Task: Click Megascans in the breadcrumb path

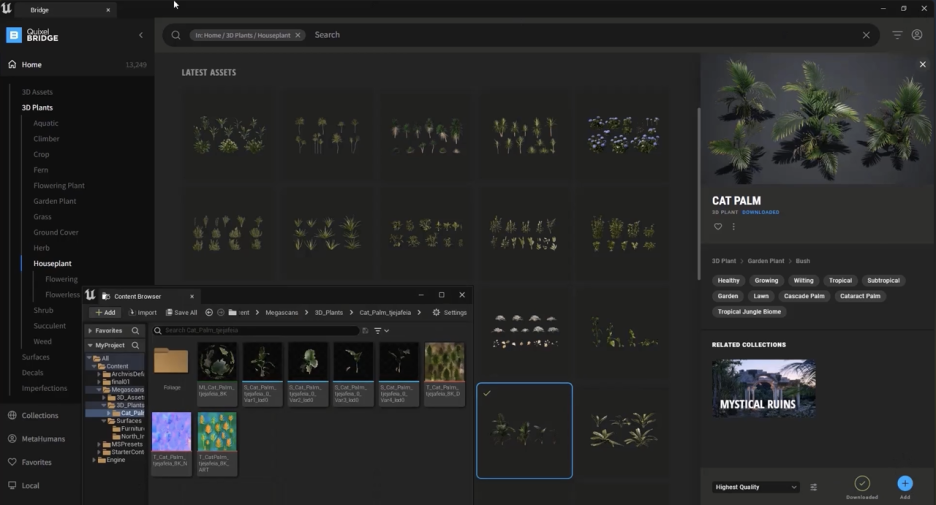Action: 282,312
